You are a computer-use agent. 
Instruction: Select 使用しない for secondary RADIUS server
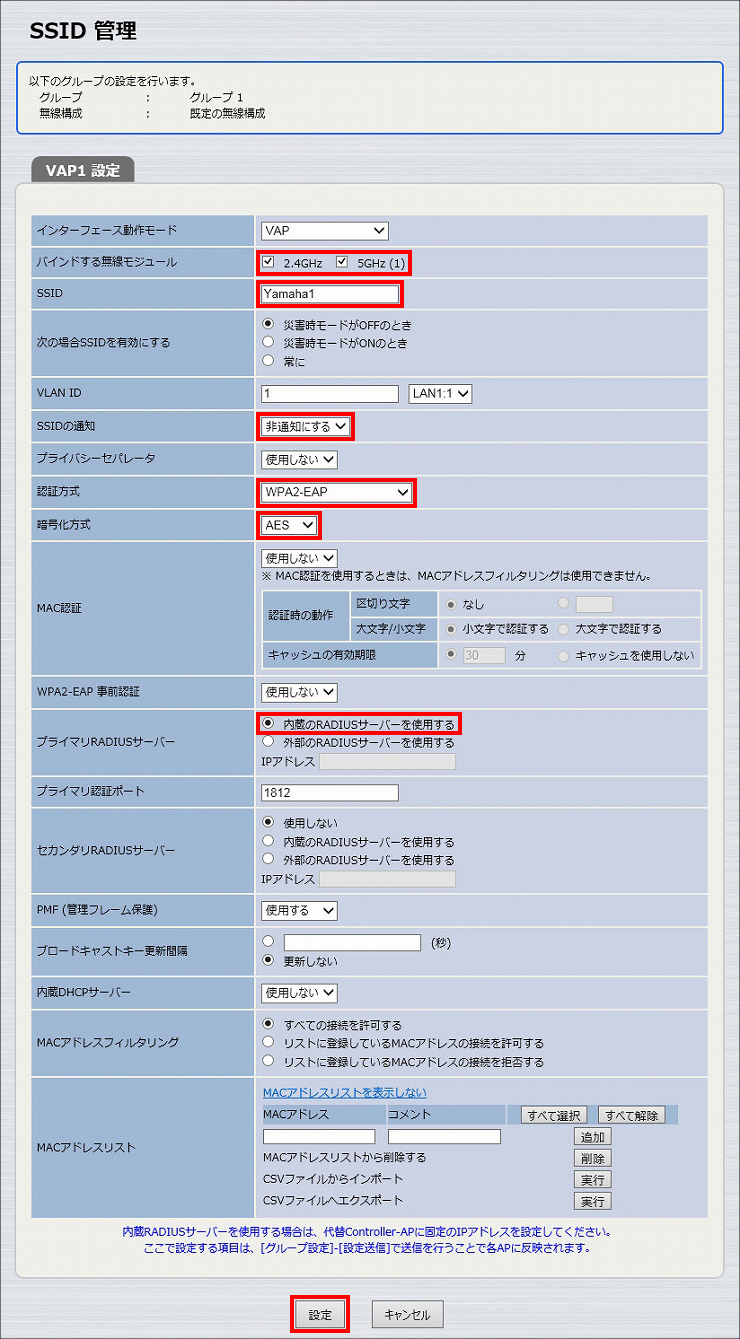click(x=268, y=822)
